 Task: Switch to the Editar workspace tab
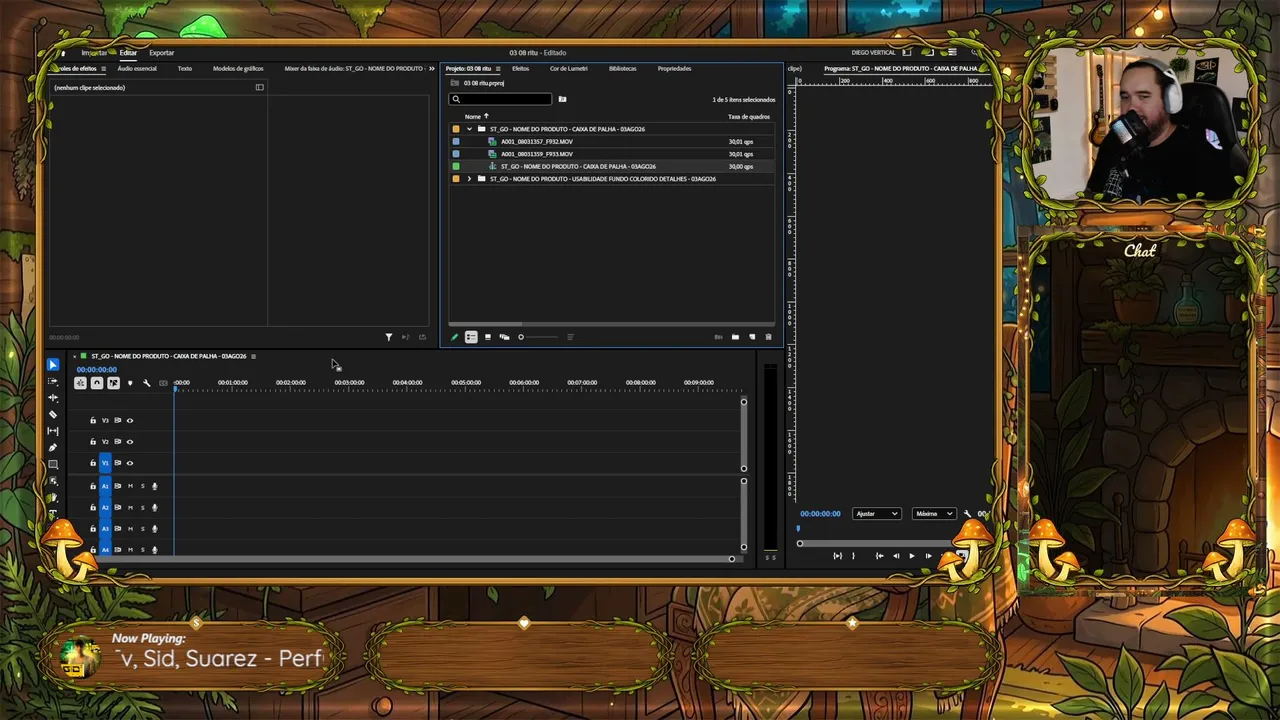point(128,52)
